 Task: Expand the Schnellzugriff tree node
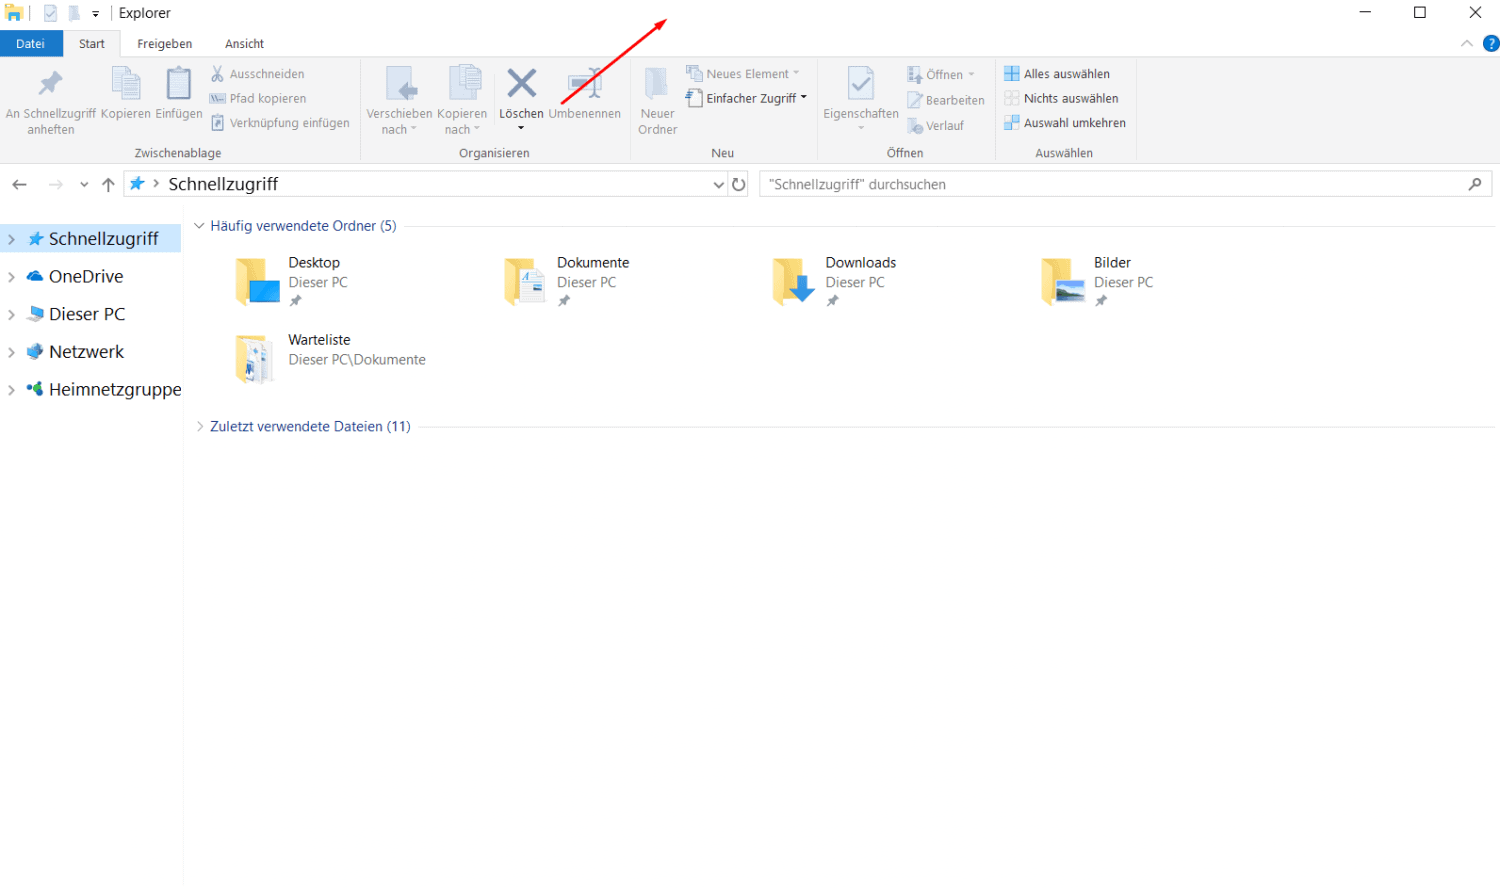(x=11, y=239)
